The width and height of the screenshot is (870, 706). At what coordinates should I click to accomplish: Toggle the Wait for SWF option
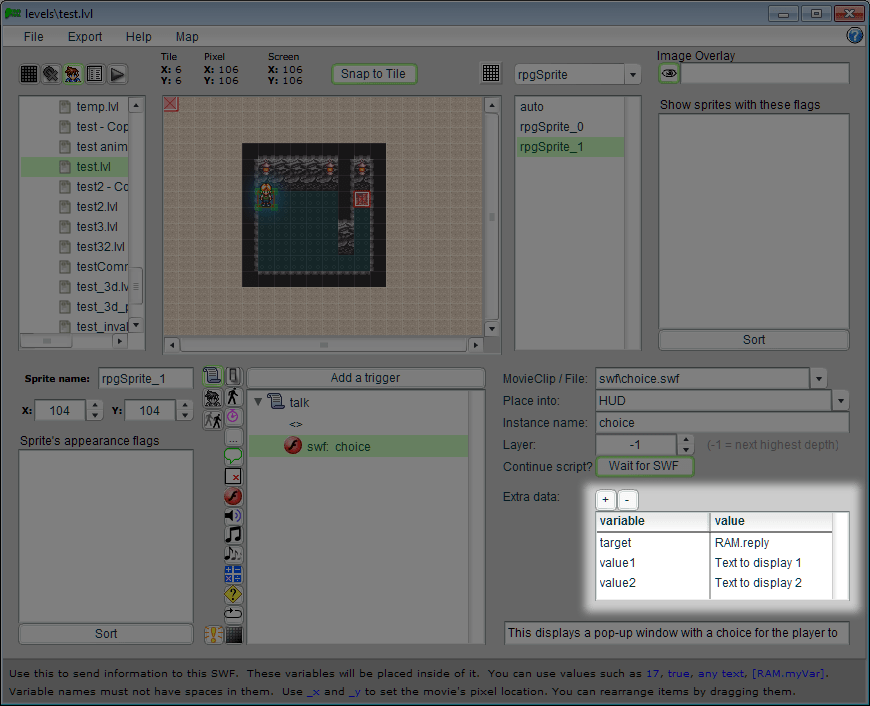pos(644,466)
